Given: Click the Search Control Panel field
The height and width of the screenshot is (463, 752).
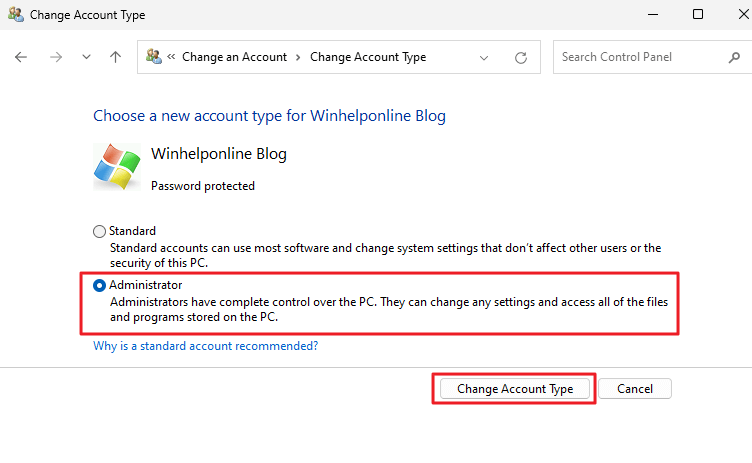Looking at the screenshot, I should (652, 57).
